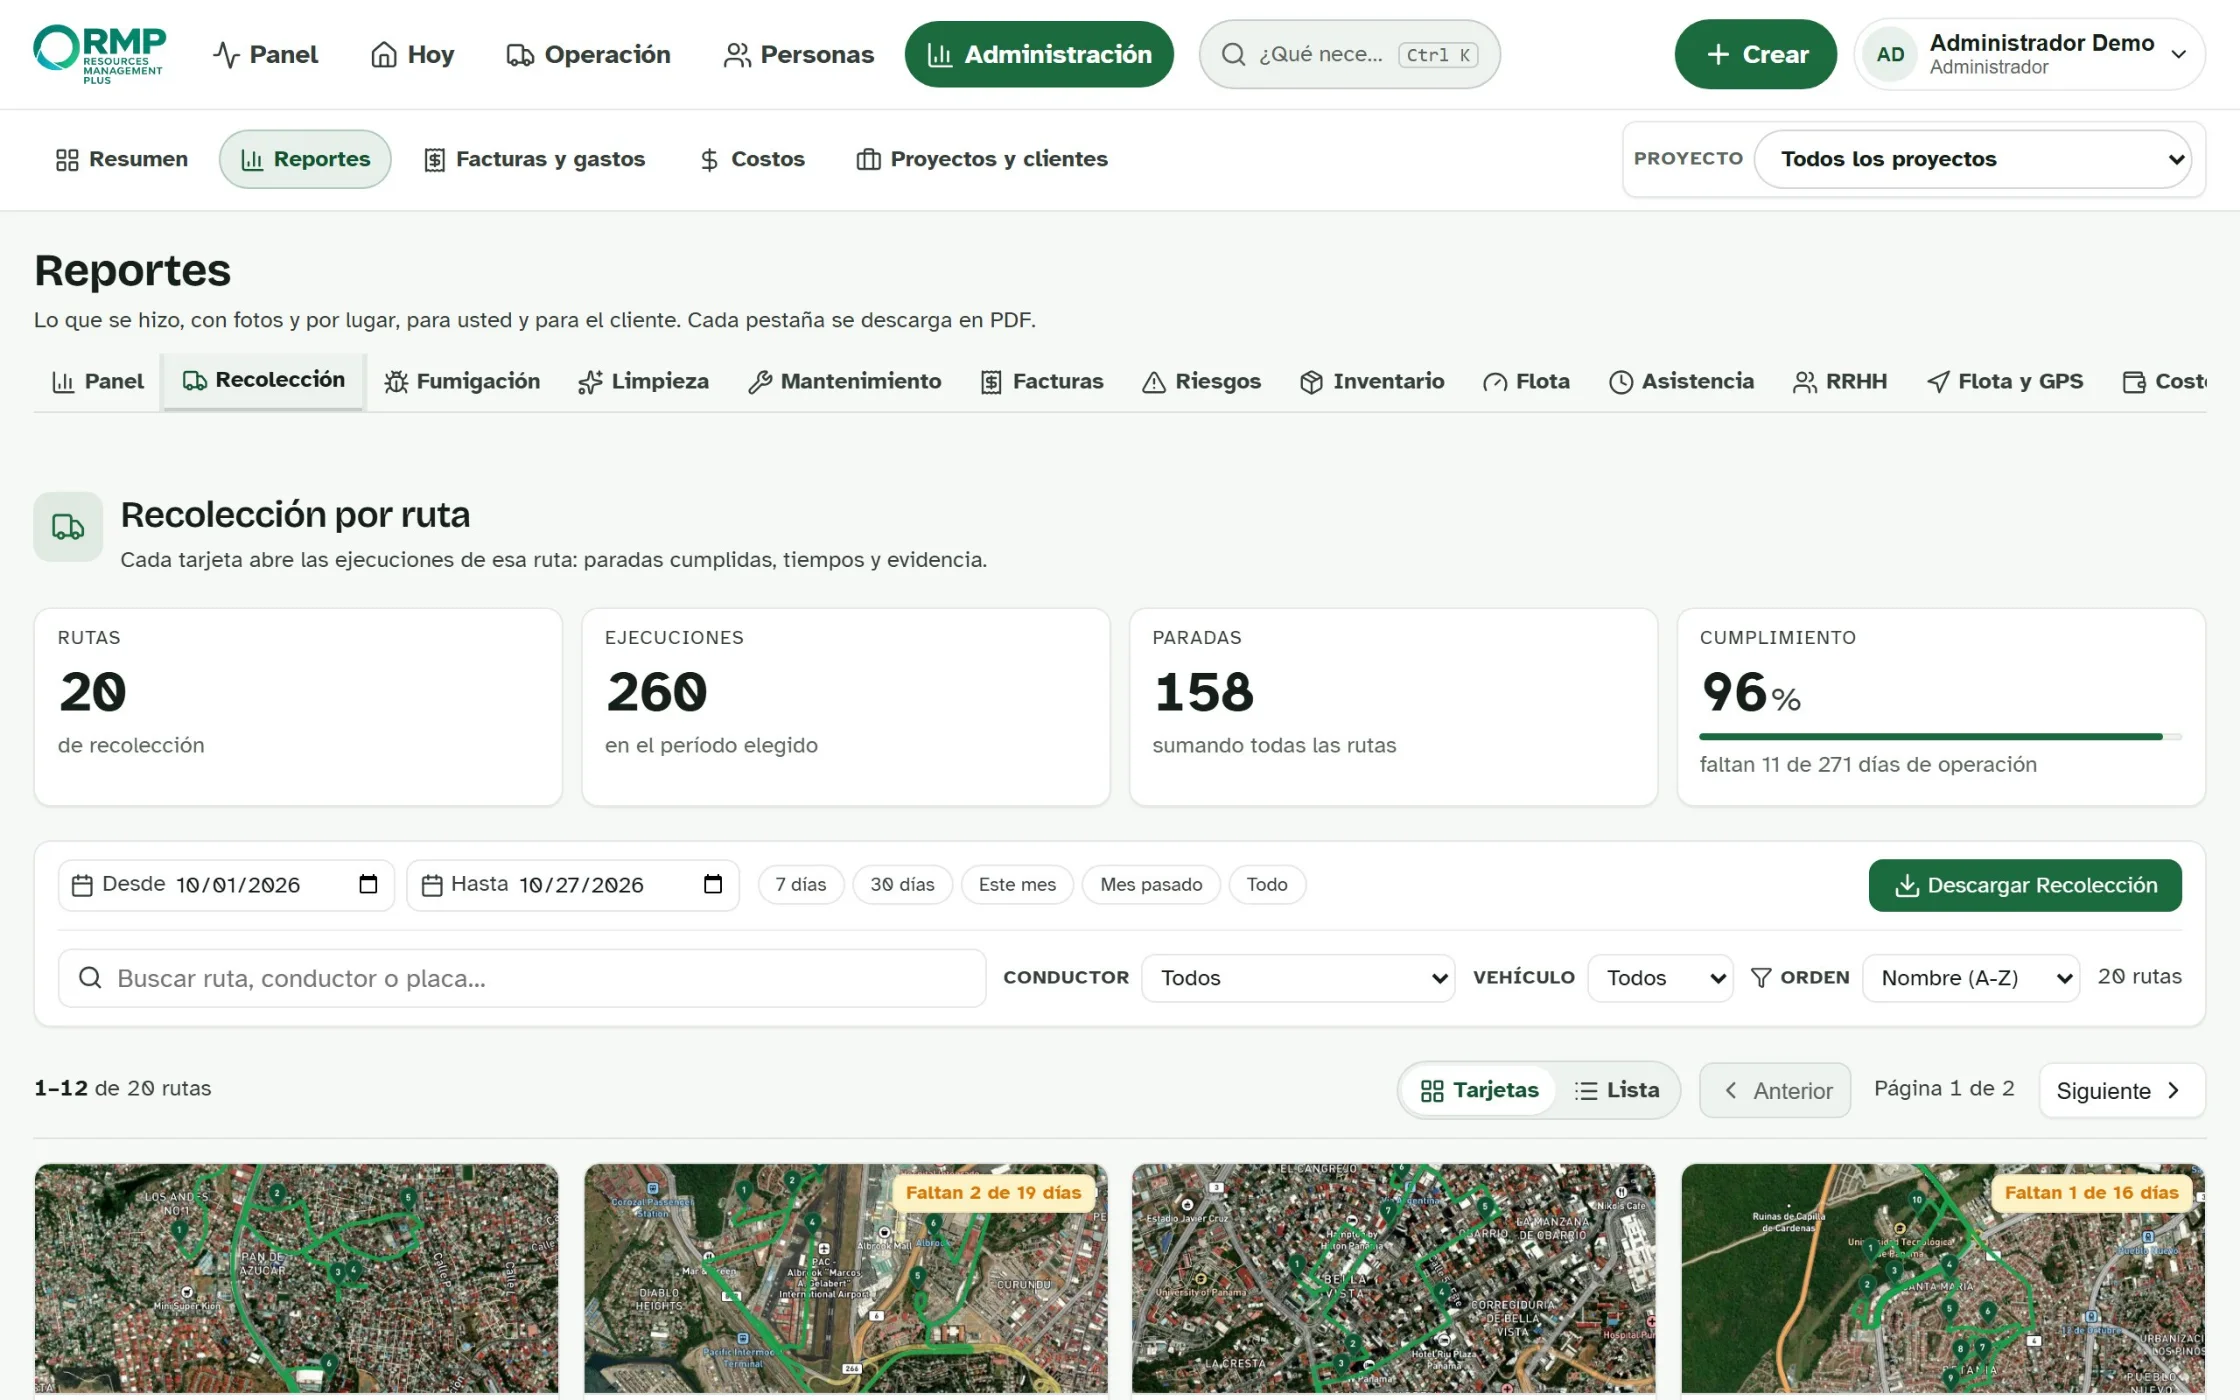Open the Operación menu
2240x1400 pixels.
[588, 54]
